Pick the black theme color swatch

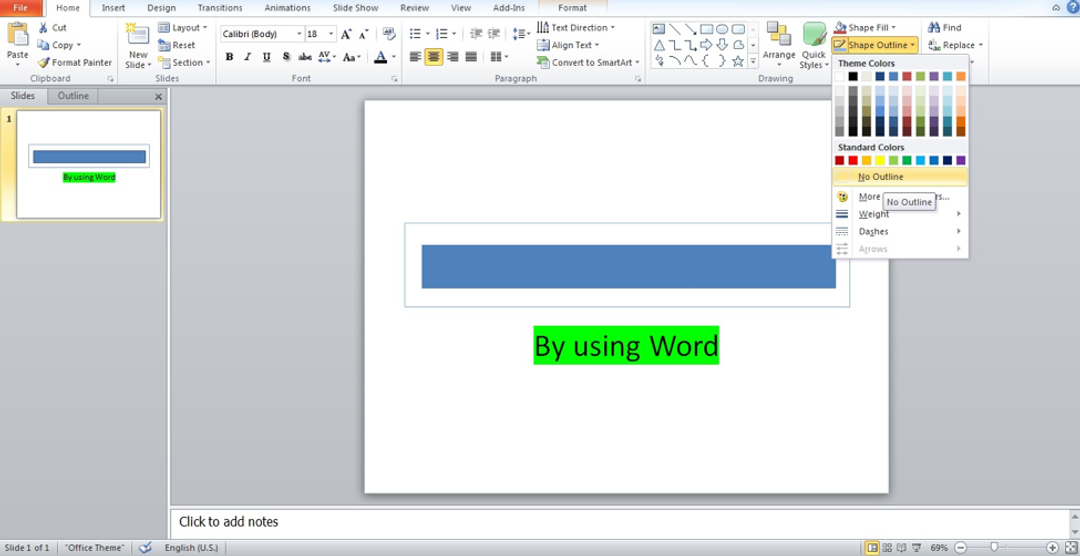[853, 76]
